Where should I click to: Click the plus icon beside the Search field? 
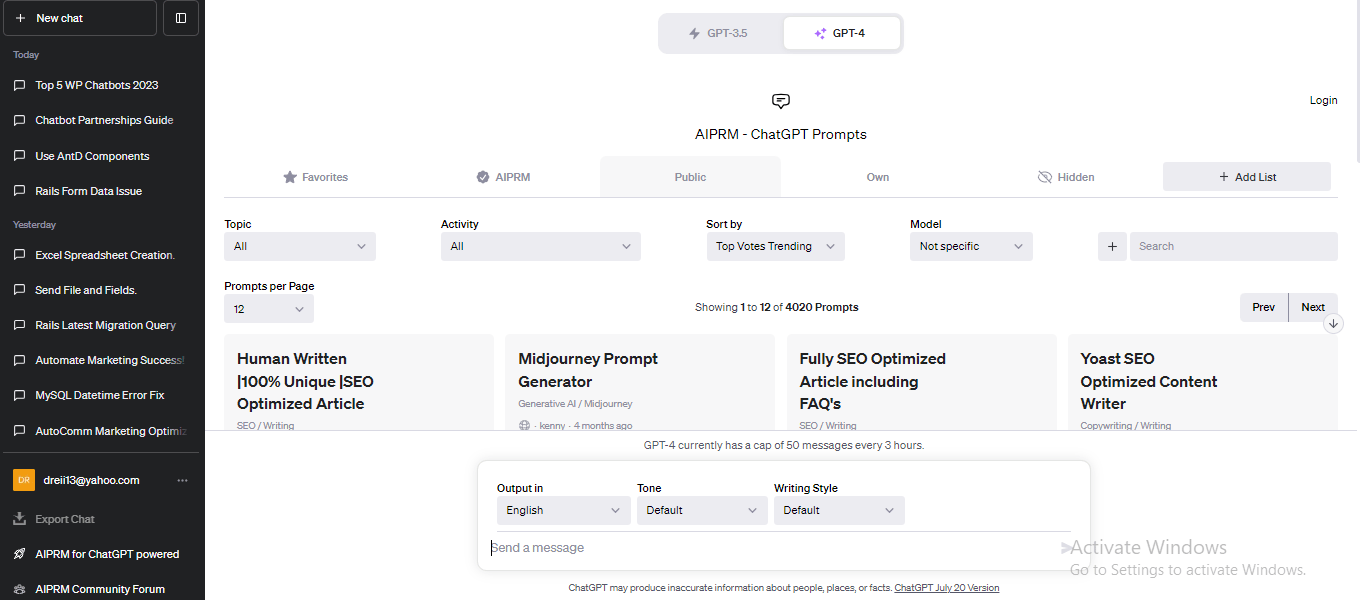1112,246
